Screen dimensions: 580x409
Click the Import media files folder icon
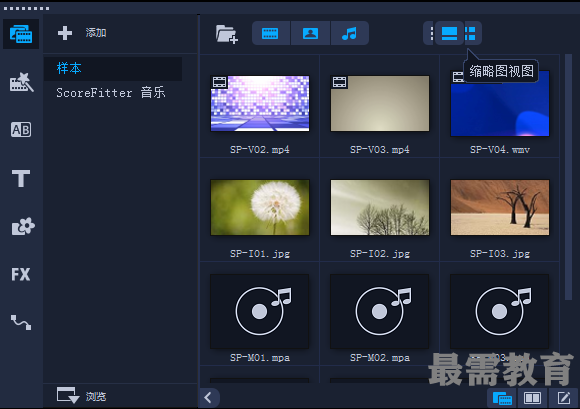(226, 34)
